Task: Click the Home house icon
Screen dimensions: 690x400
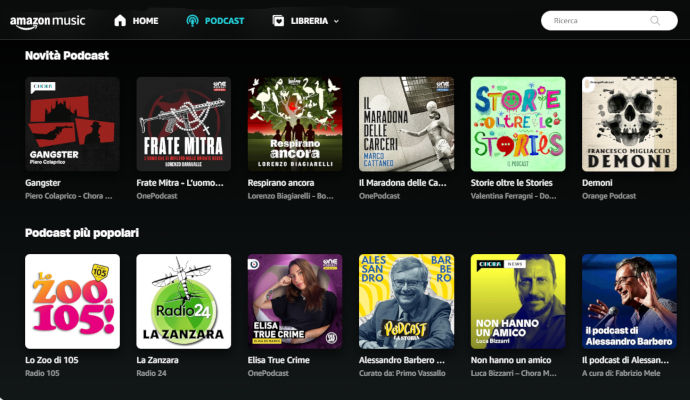Action: 120,21
